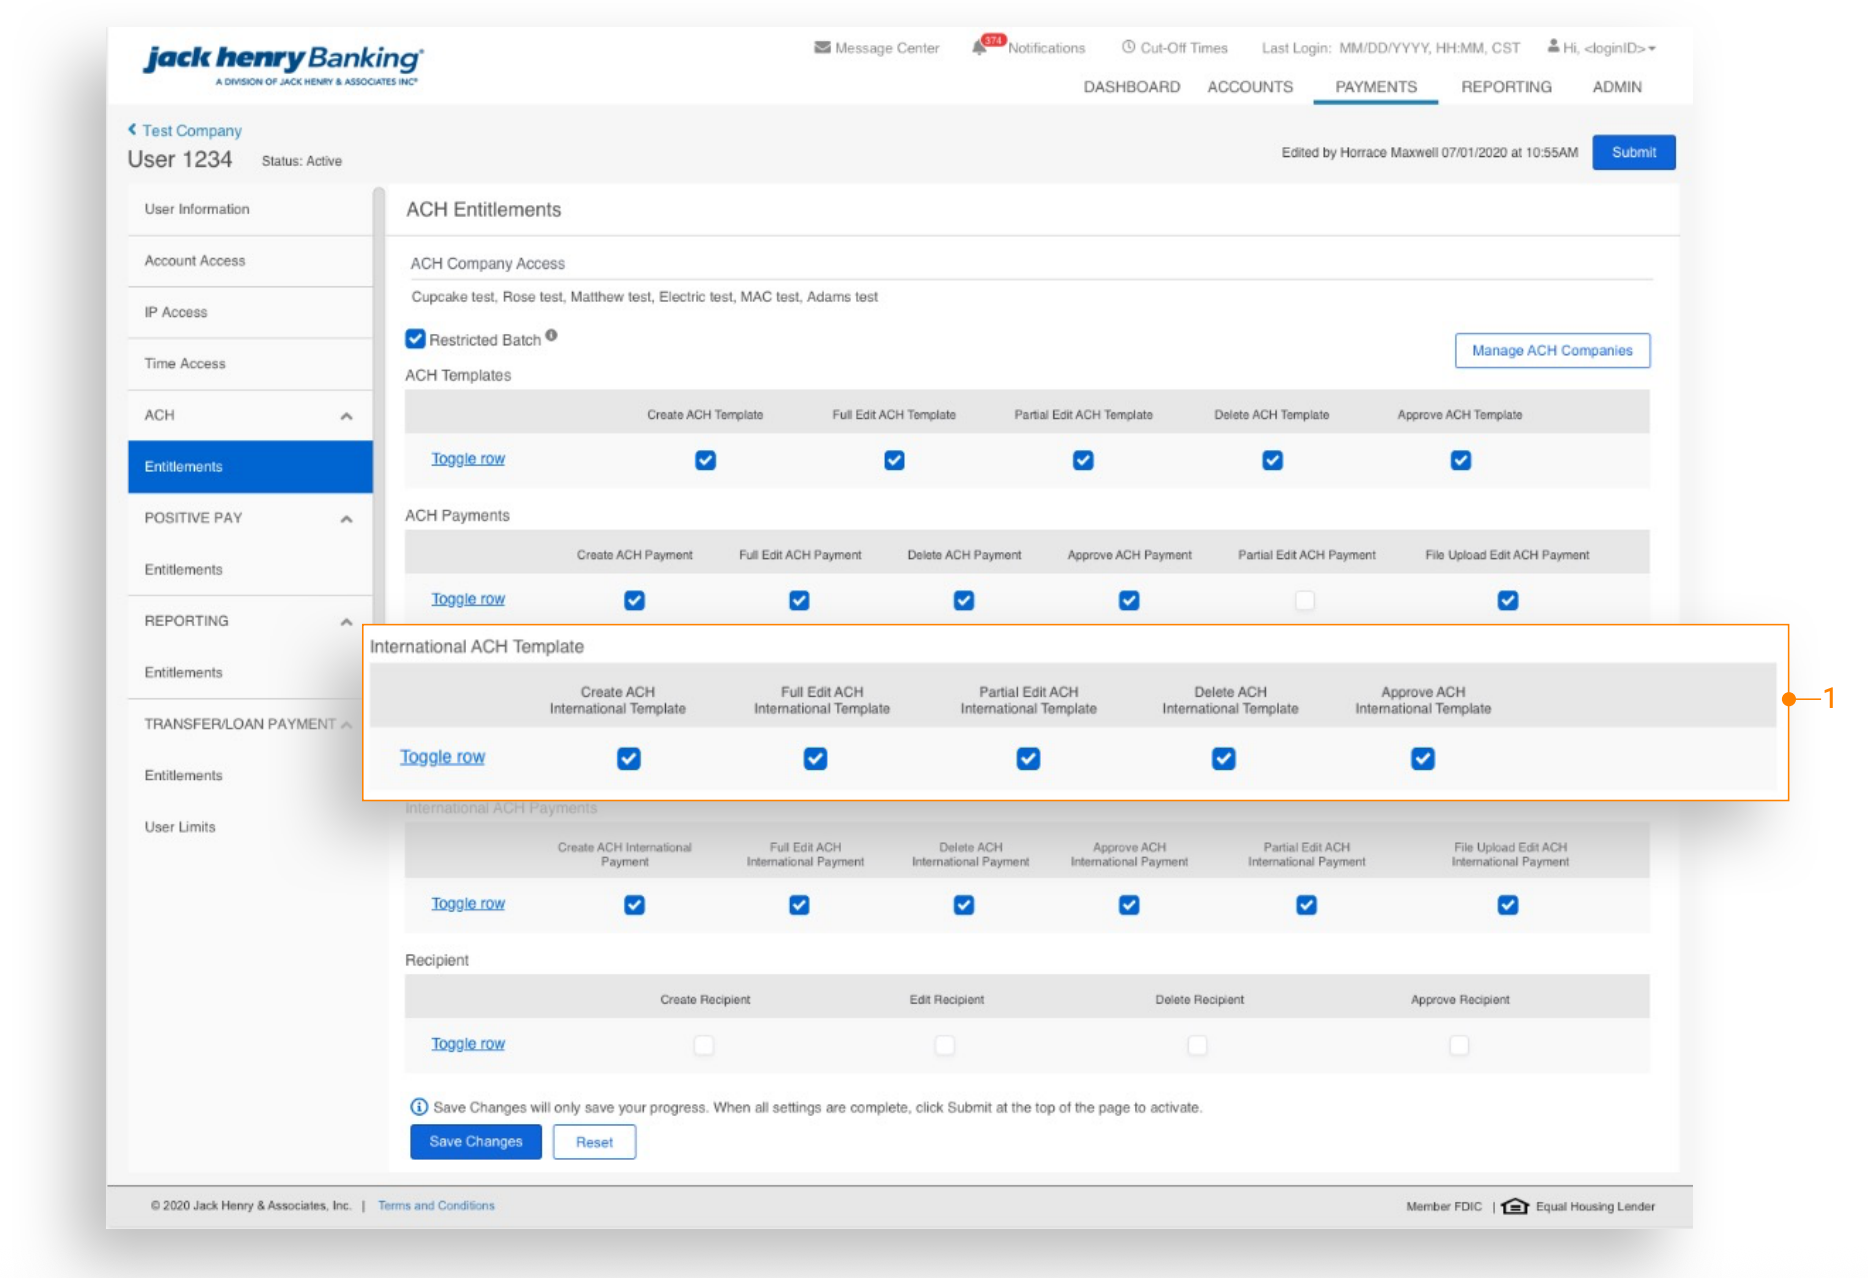
Task: Enable Partial Edit ACH Payment checkbox
Action: click(x=1305, y=600)
